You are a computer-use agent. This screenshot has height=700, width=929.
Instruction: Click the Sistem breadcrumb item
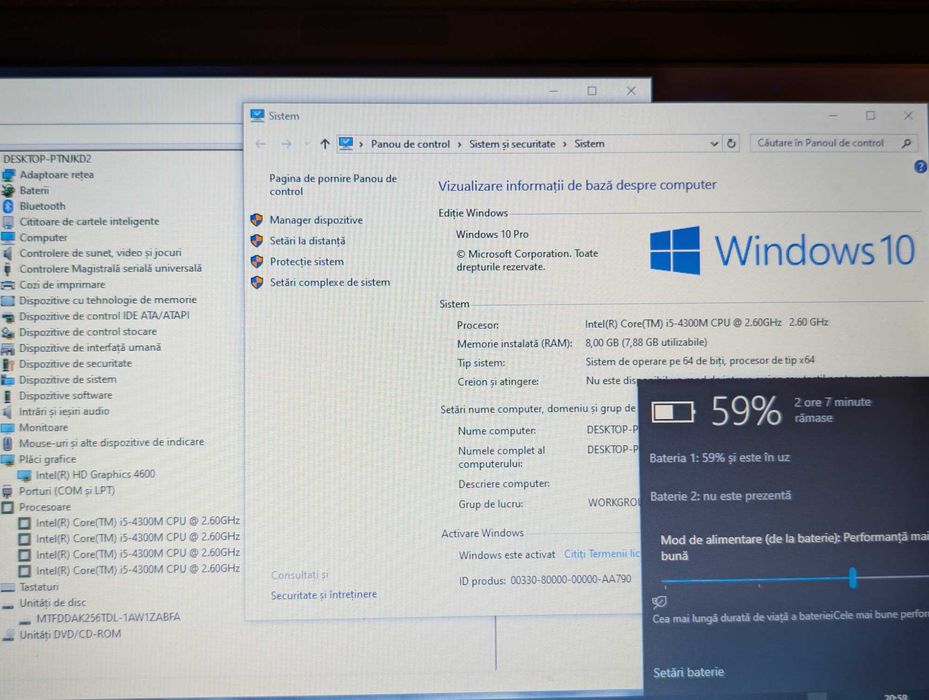(x=590, y=143)
